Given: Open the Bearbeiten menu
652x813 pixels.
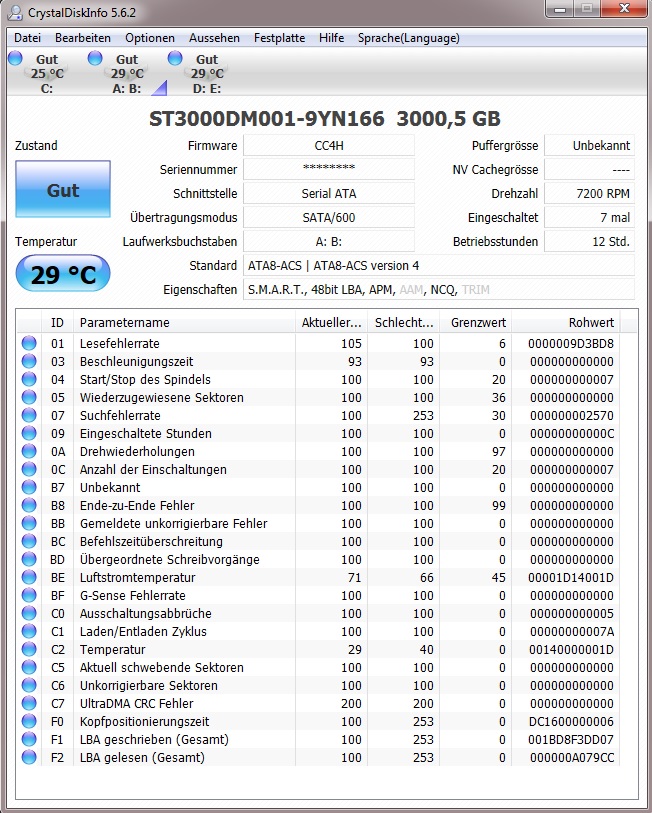Looking at the screenshot, I should pyautogui.click(x=83, y=38).
